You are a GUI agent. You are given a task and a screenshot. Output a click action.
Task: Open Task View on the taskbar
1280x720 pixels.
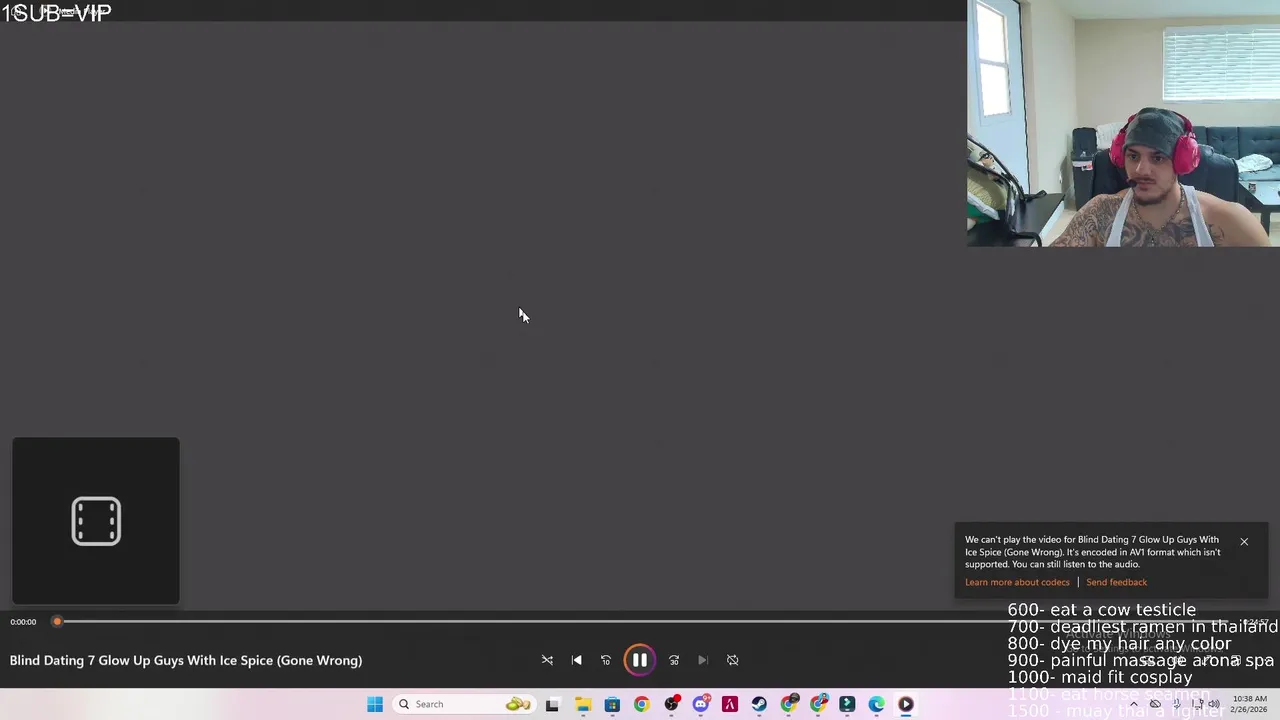552,704
